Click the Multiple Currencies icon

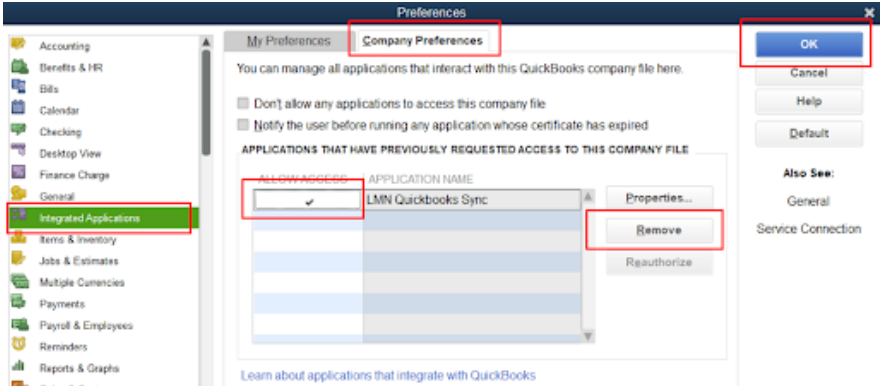coord(20,281)
